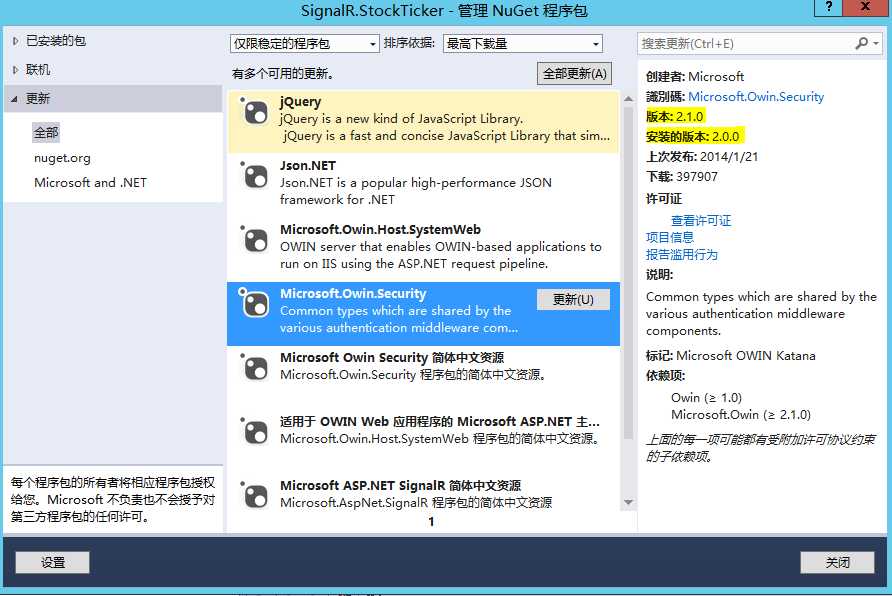This screenshot has height=596, width=892.
Task: Click the search magnifier icon
Action: 862,43
